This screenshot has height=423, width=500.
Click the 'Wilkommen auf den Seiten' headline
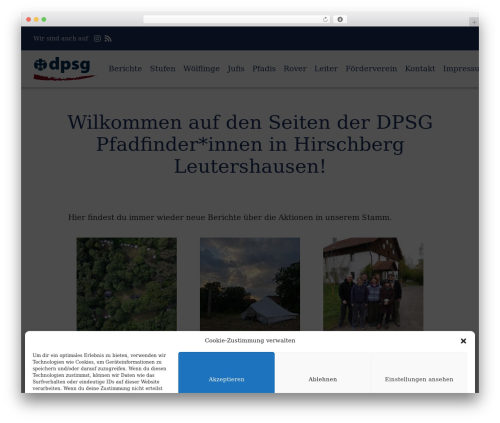coord(250,144)
